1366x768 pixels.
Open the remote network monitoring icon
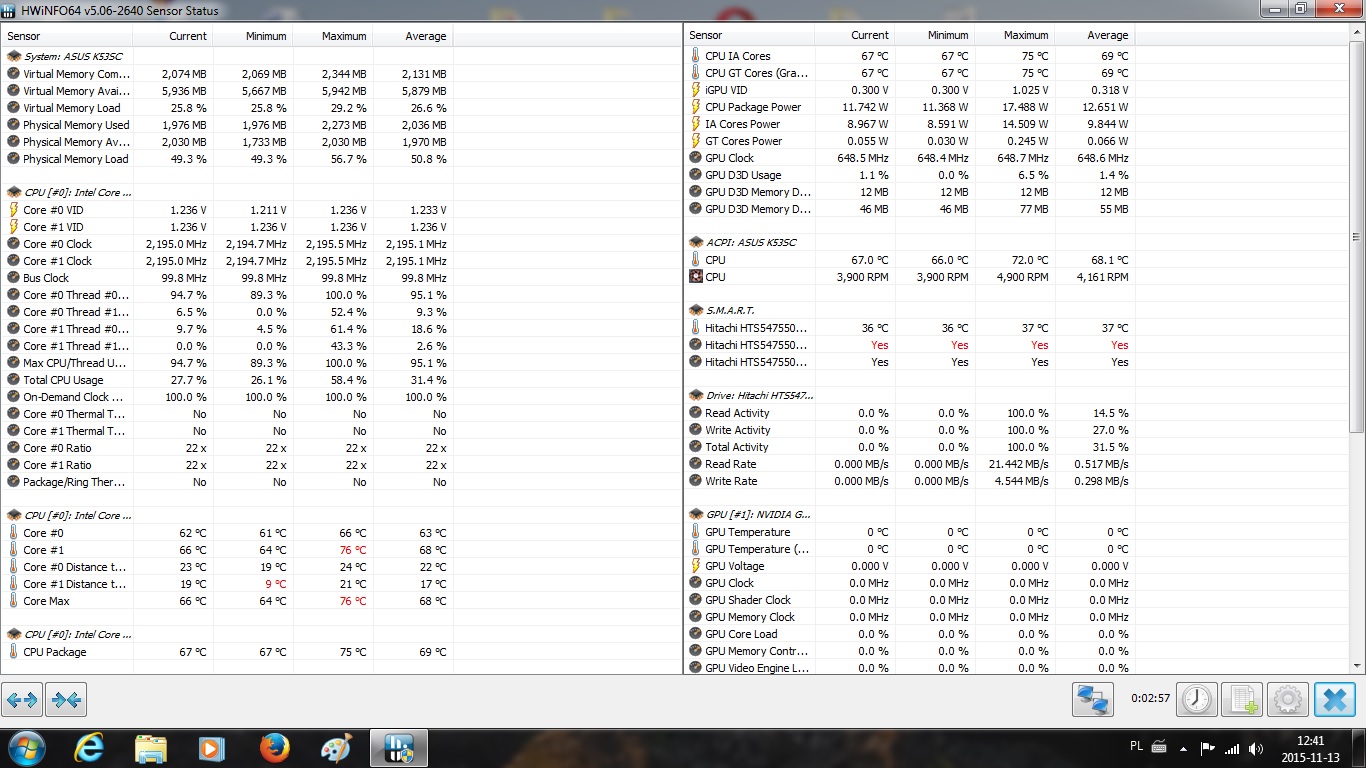point(1092,699)
